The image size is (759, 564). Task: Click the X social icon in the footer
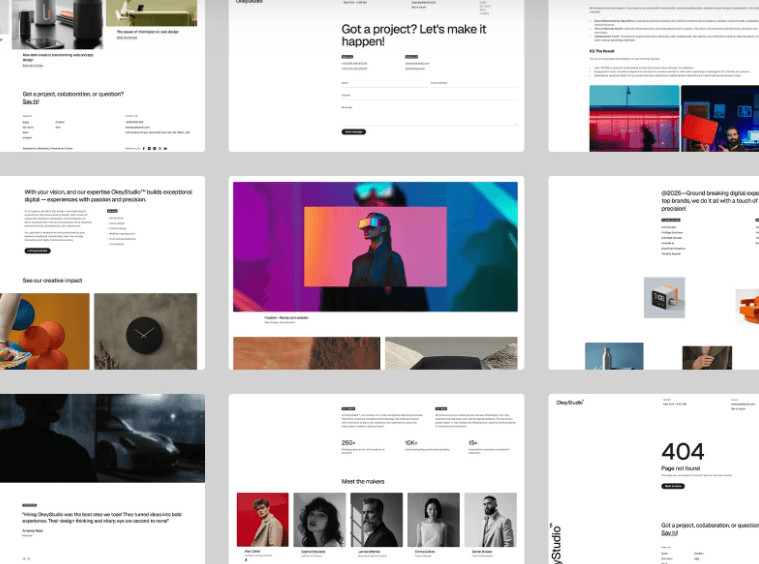click(x=160, y=149)
